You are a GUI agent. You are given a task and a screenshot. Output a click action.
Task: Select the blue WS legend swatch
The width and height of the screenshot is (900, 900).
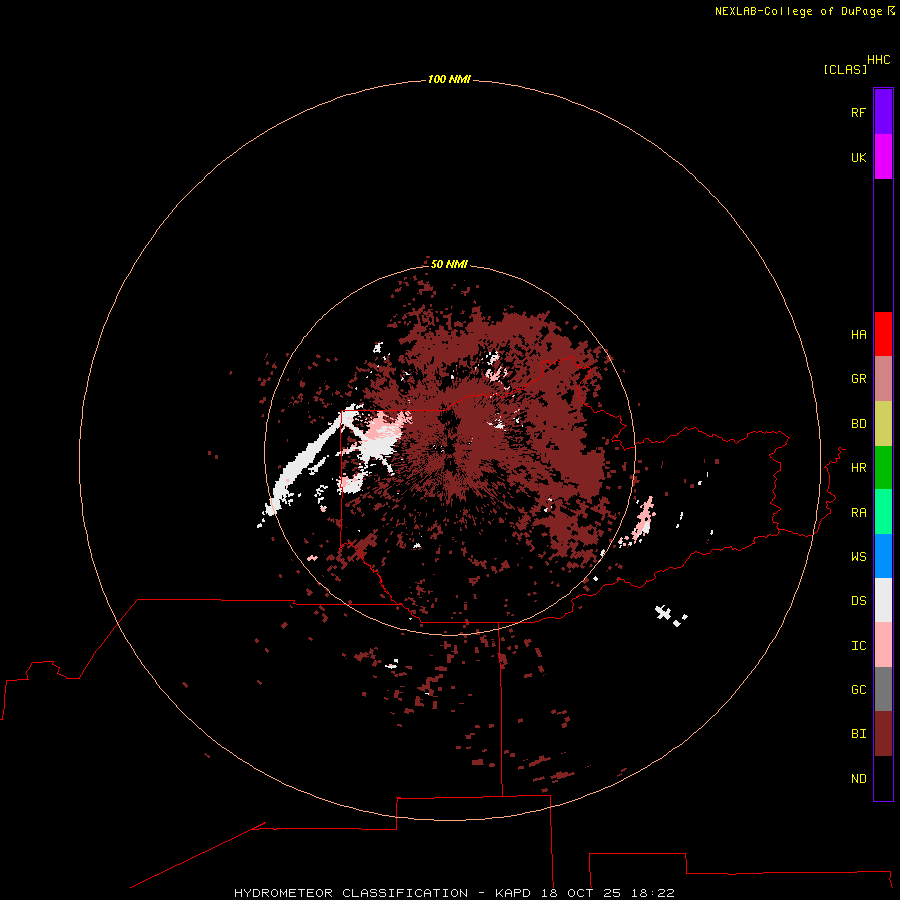pos(883,556)
